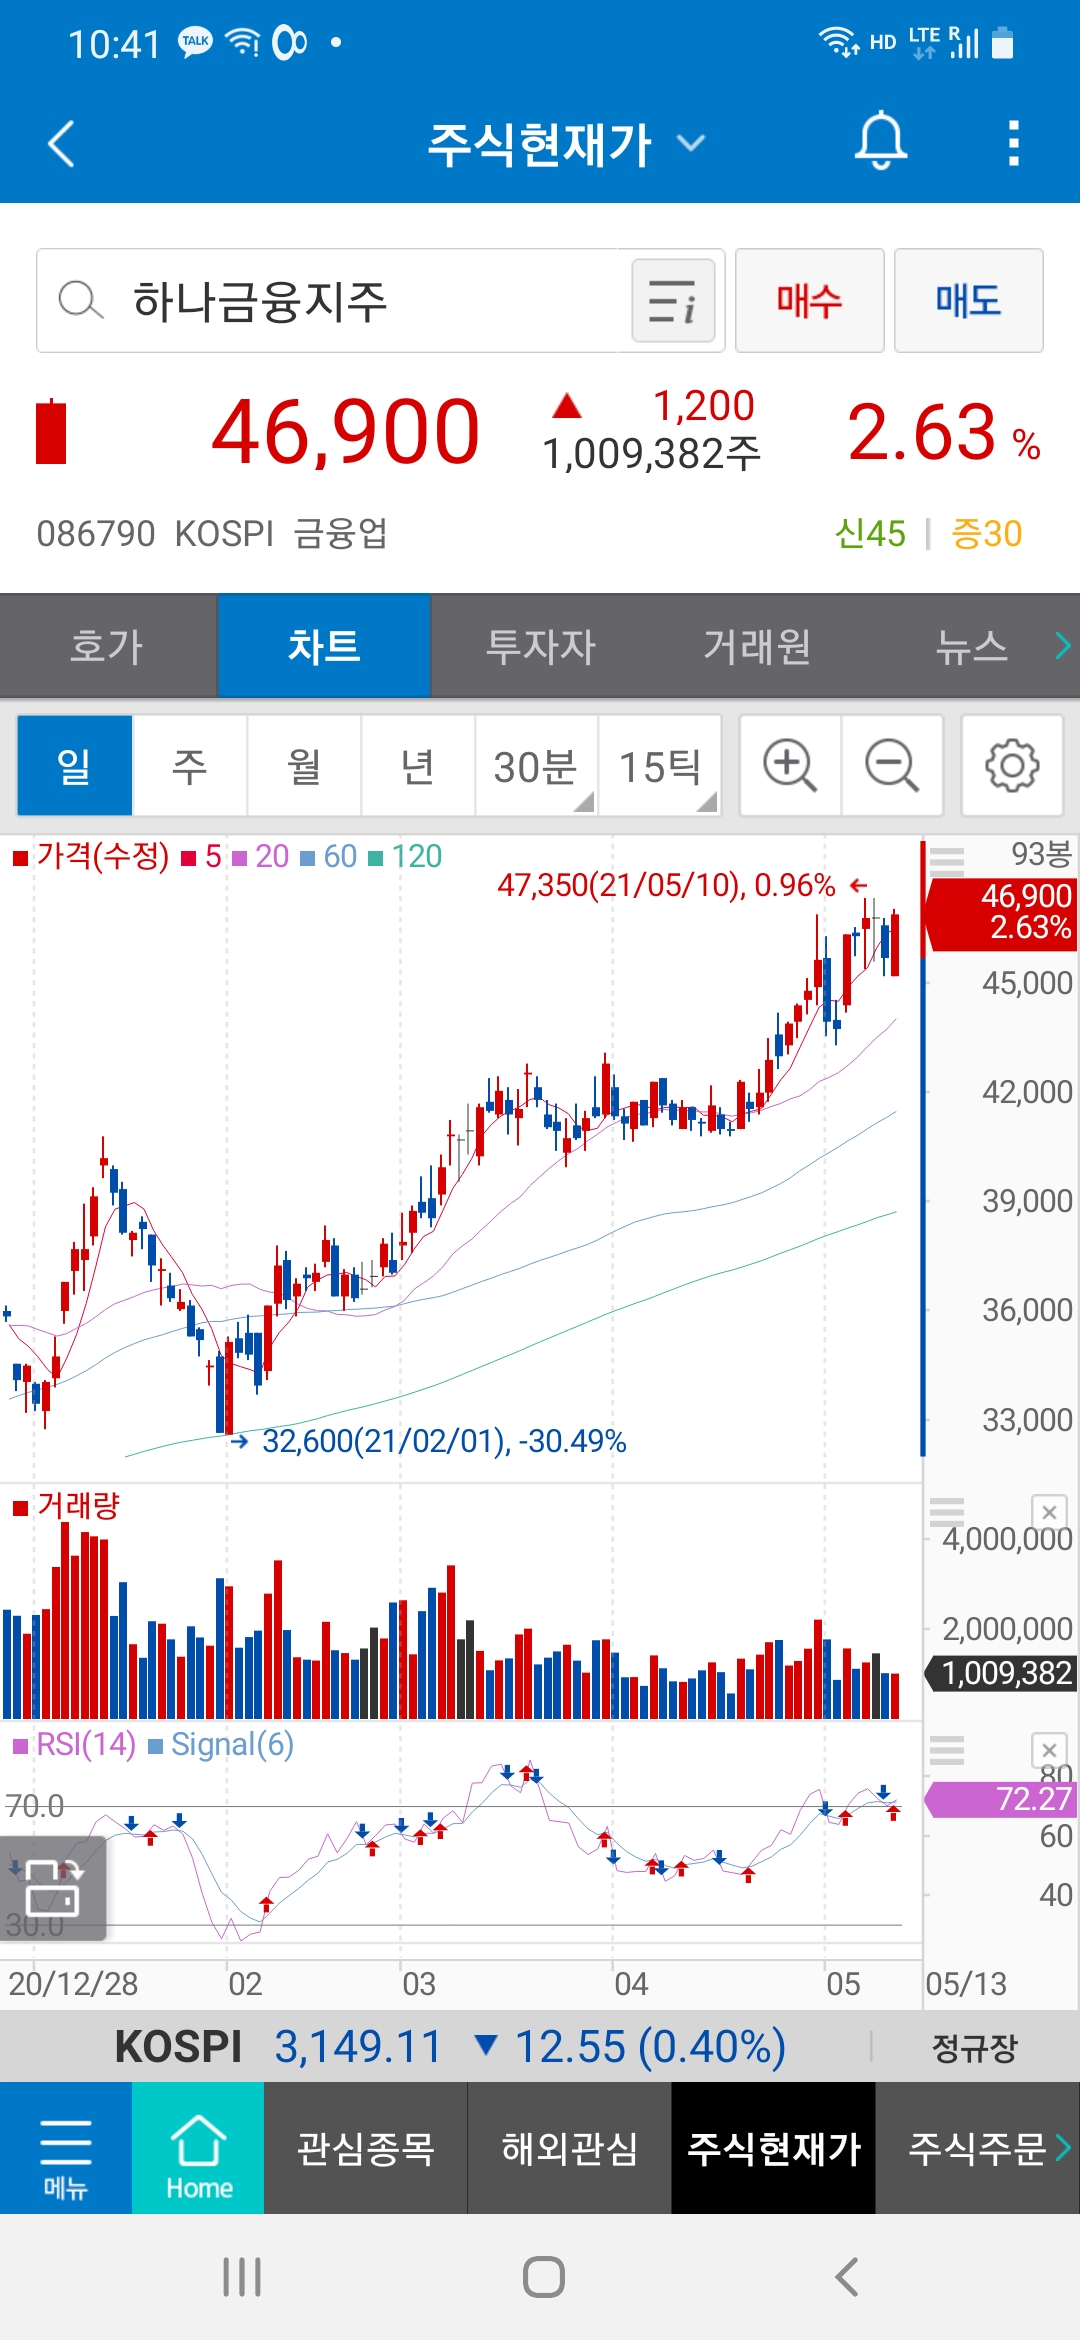Close the RSI indicator panel
Image resolution: width=1080 pixels, height=2340 pixels.
[1049, 1750]
